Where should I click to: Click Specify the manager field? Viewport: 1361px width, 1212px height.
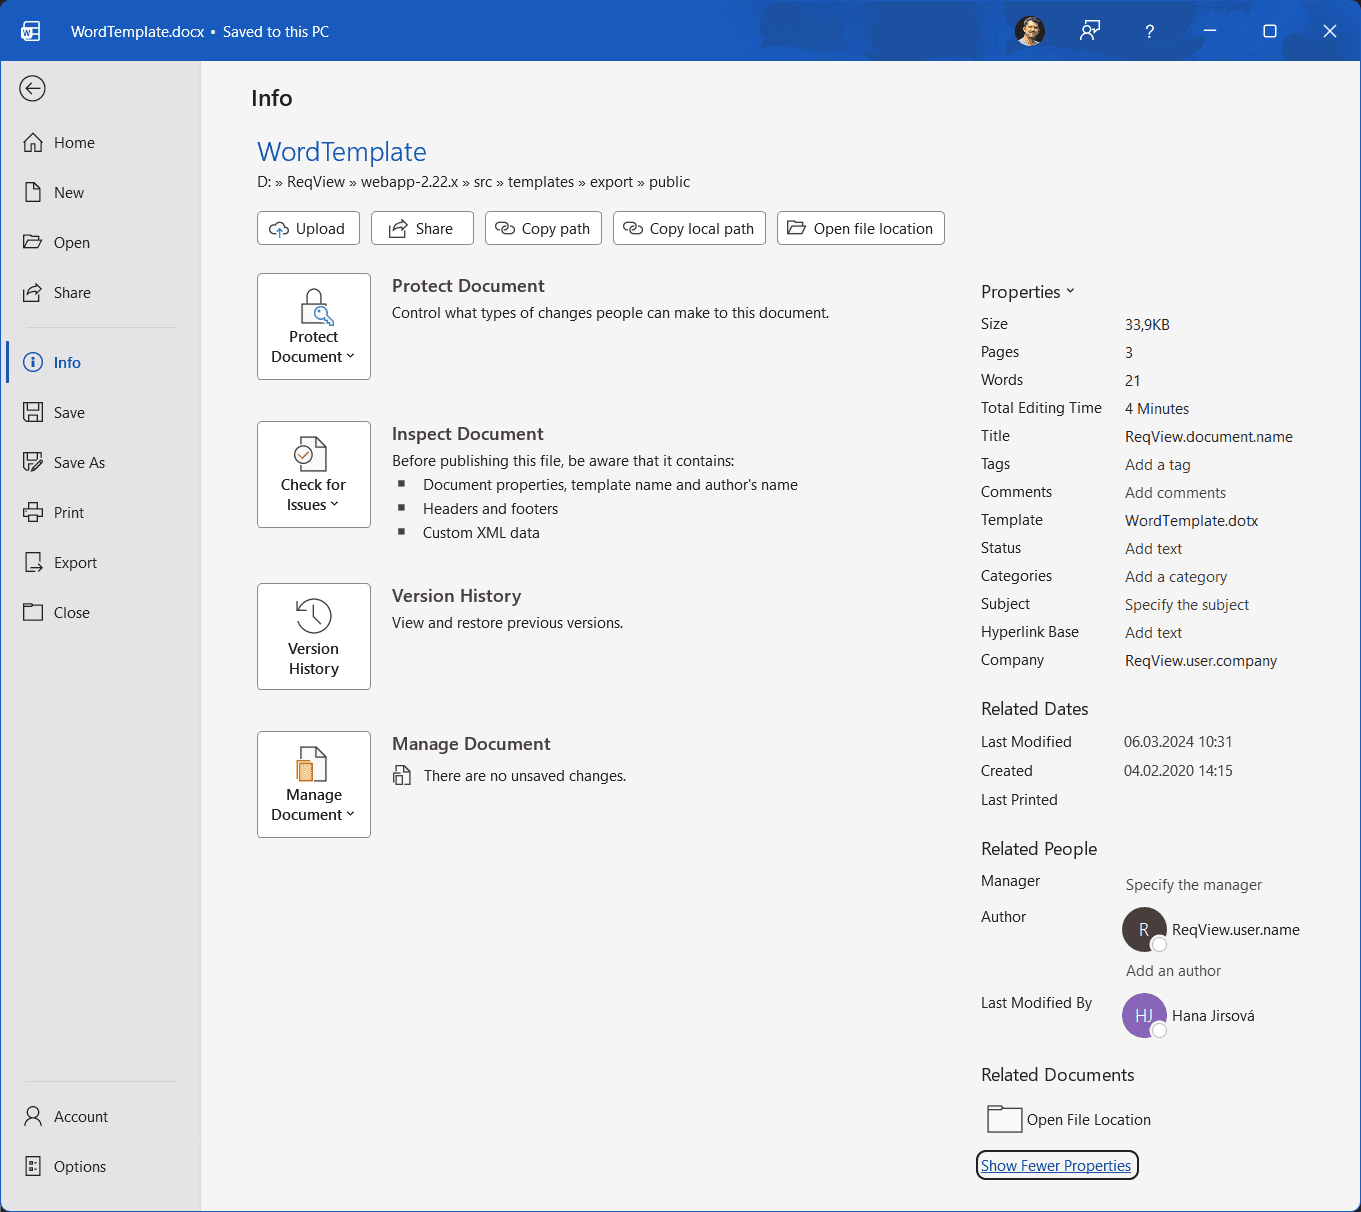1194,885
